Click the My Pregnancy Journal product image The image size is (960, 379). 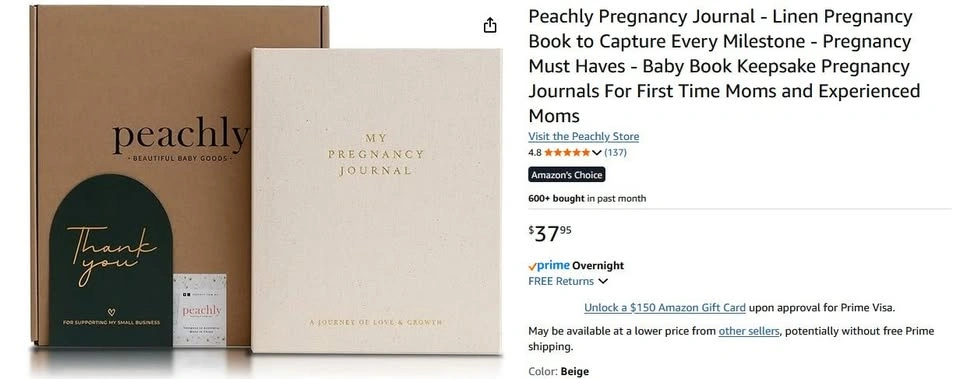(x=377, y=201)
